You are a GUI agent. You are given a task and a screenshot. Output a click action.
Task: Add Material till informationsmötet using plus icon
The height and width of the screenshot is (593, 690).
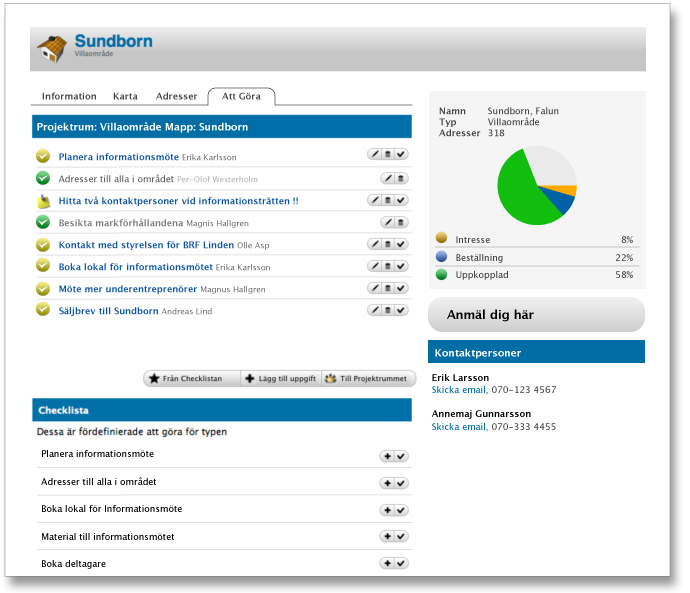click(388, 537)
